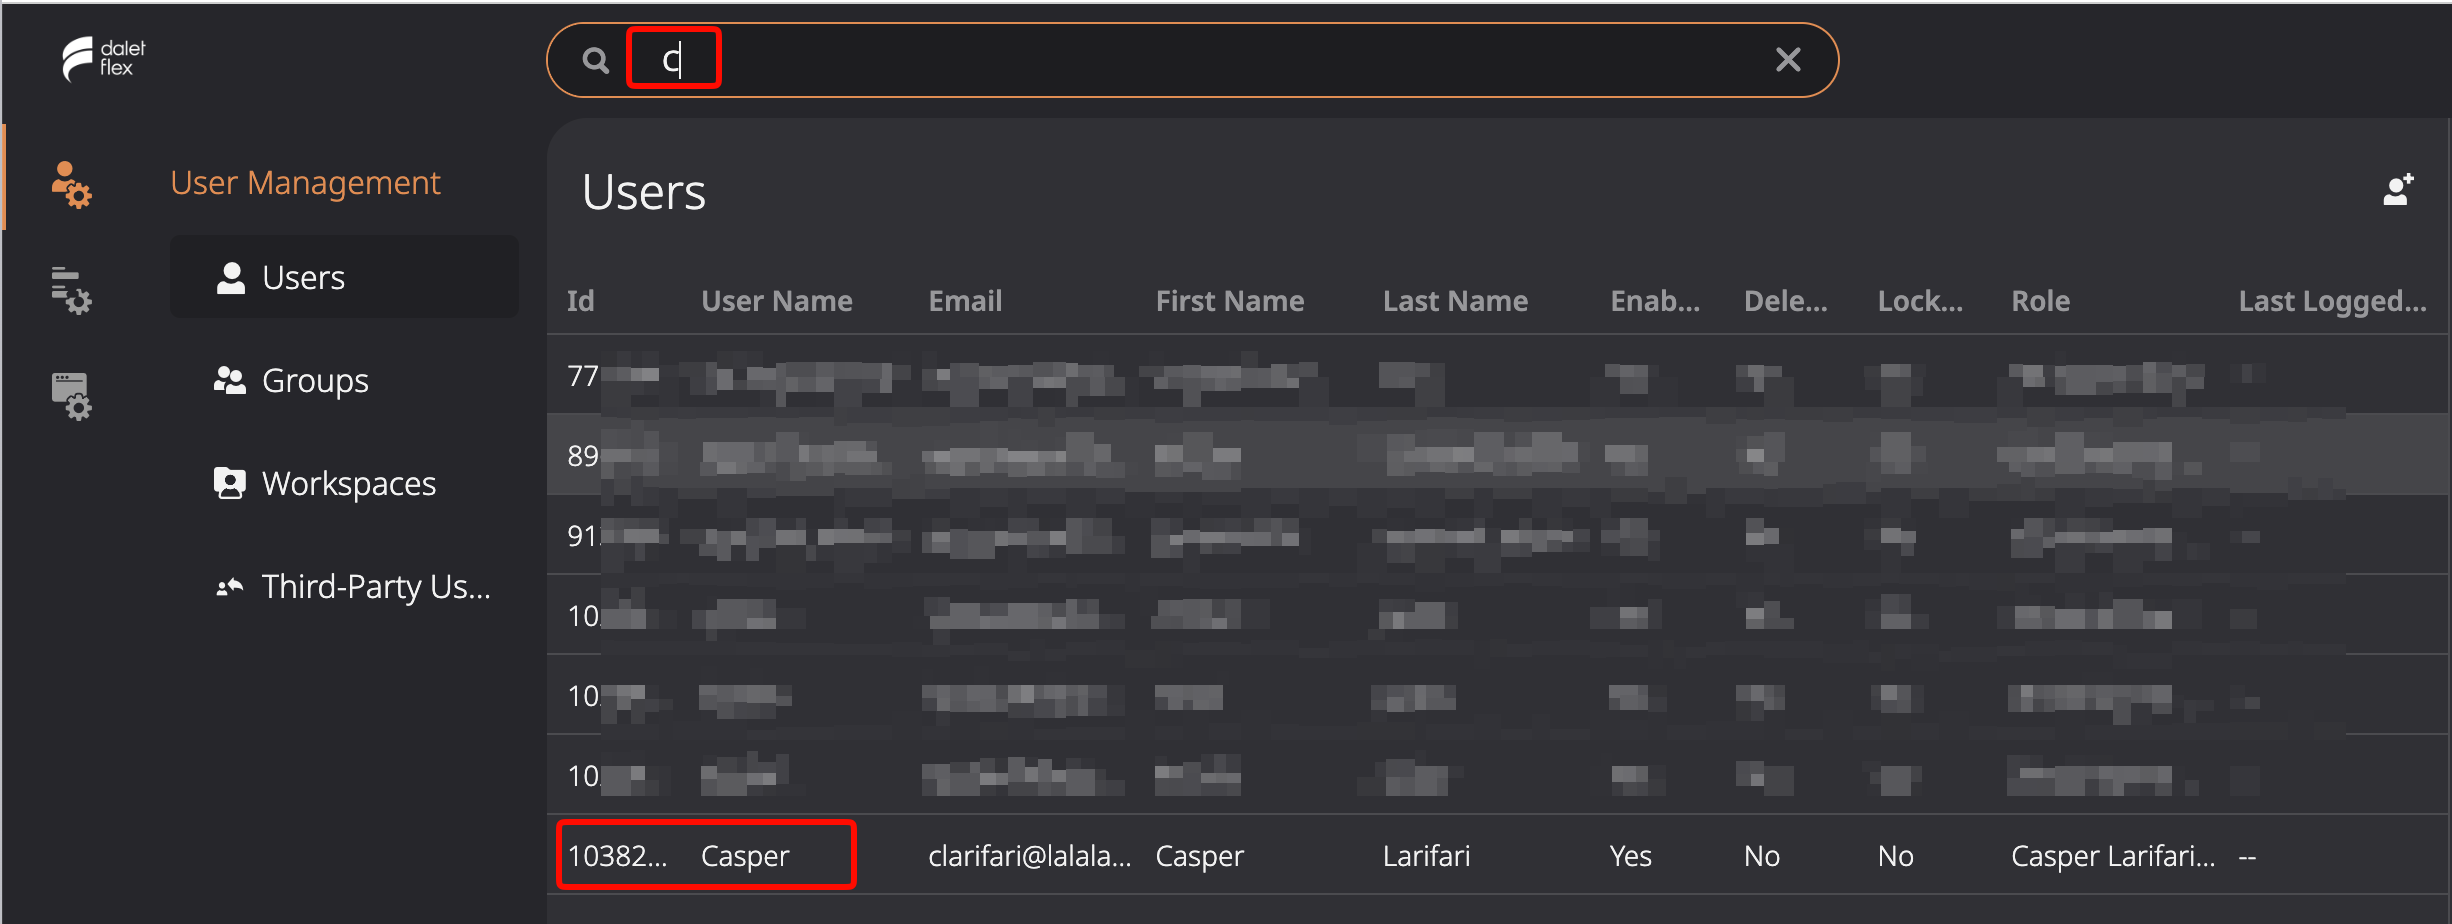Viewport: 2452px width, 924px height.
Task: Sort by the Id column header
Action: 580,301
